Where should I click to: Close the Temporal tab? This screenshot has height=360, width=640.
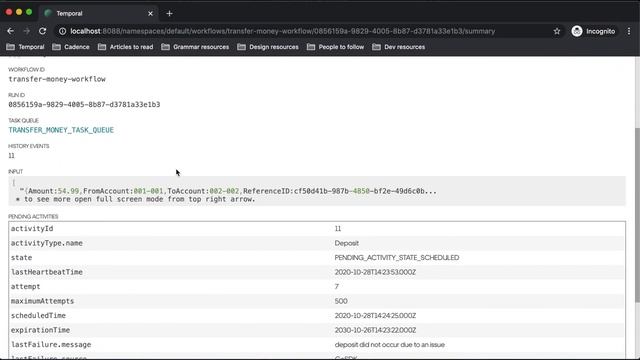[x=150, y=13]
